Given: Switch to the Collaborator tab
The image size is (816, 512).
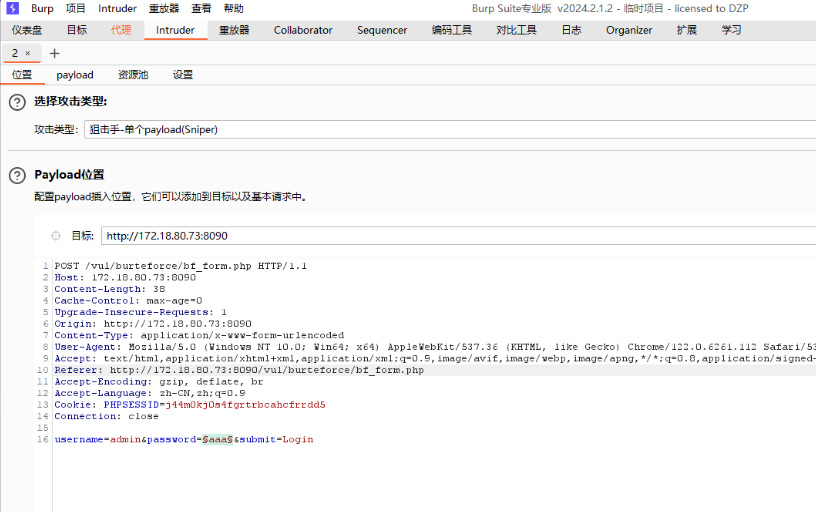Looking at the screenshot, I should tap(303, 30).
